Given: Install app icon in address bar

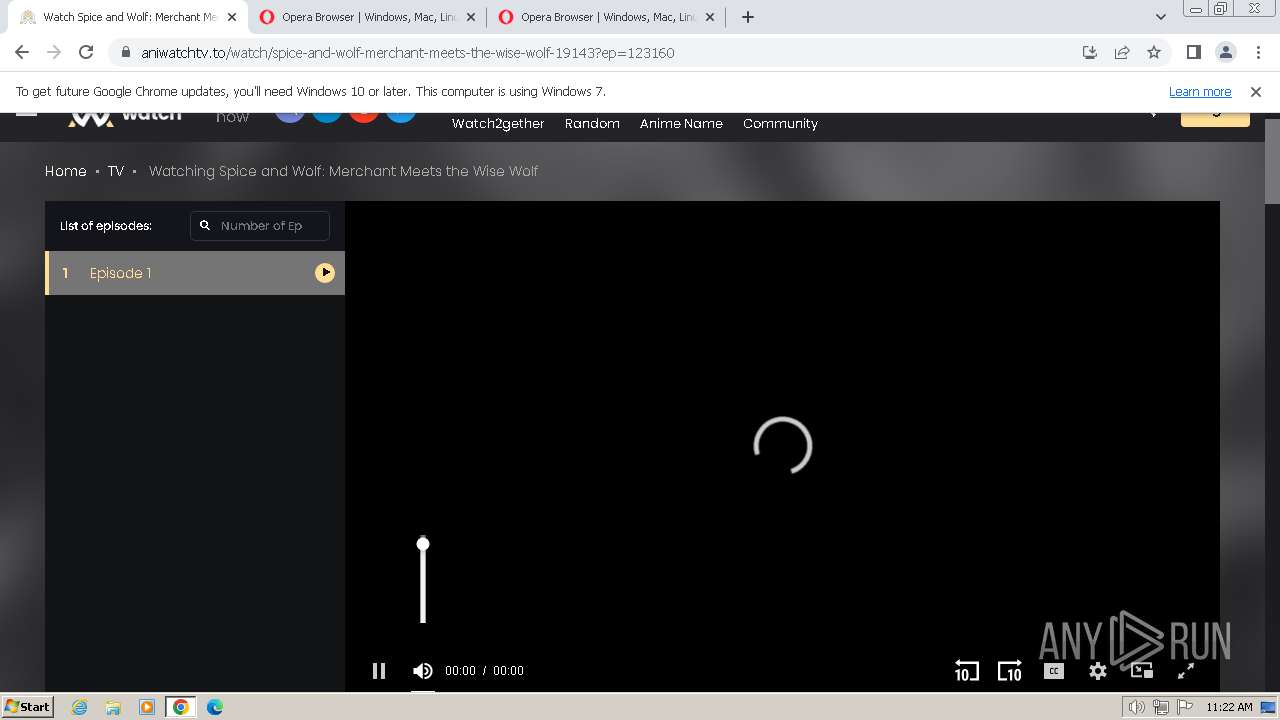Looking at the screenshot, I should (1090, 52).
